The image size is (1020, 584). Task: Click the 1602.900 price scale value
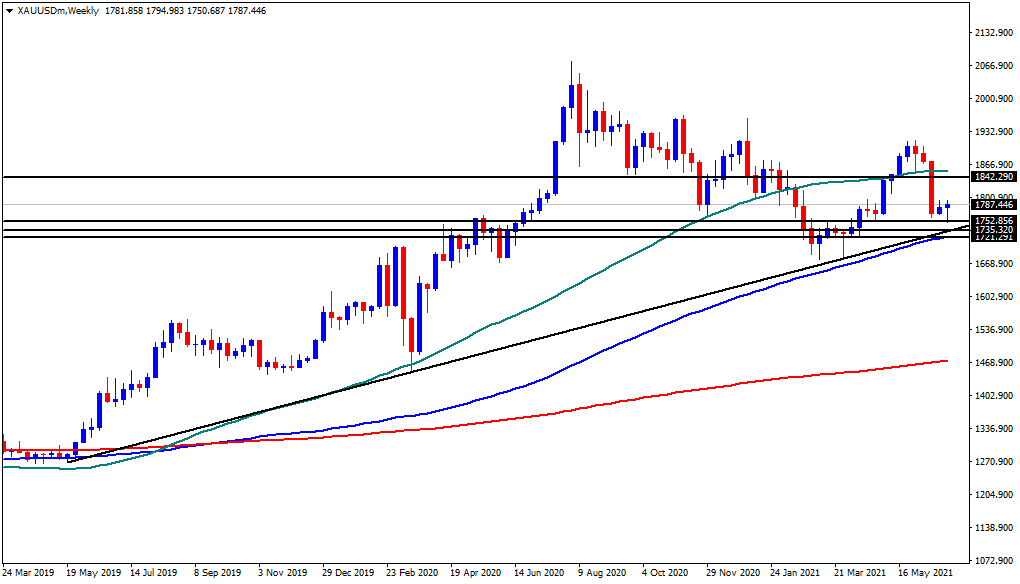pyautogui.click(x=994, y=297)
